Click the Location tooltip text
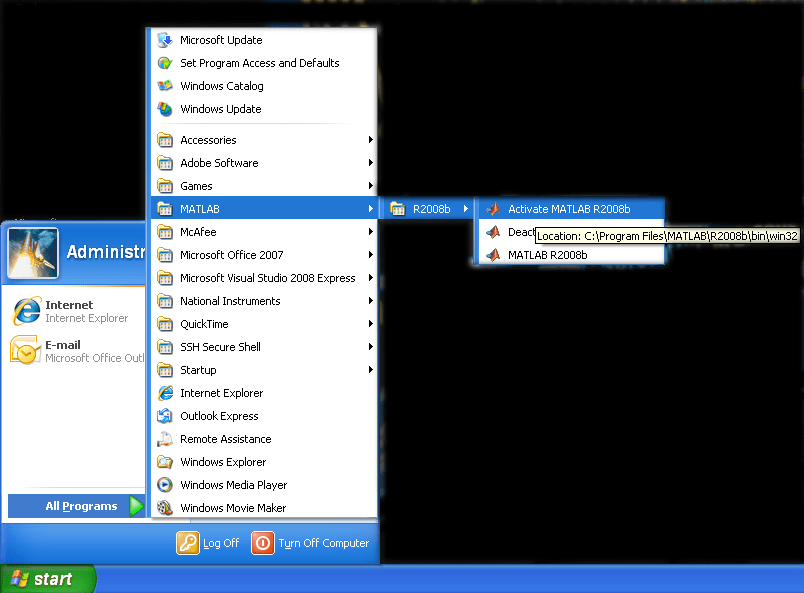804x593 pixels. (667, 236)
